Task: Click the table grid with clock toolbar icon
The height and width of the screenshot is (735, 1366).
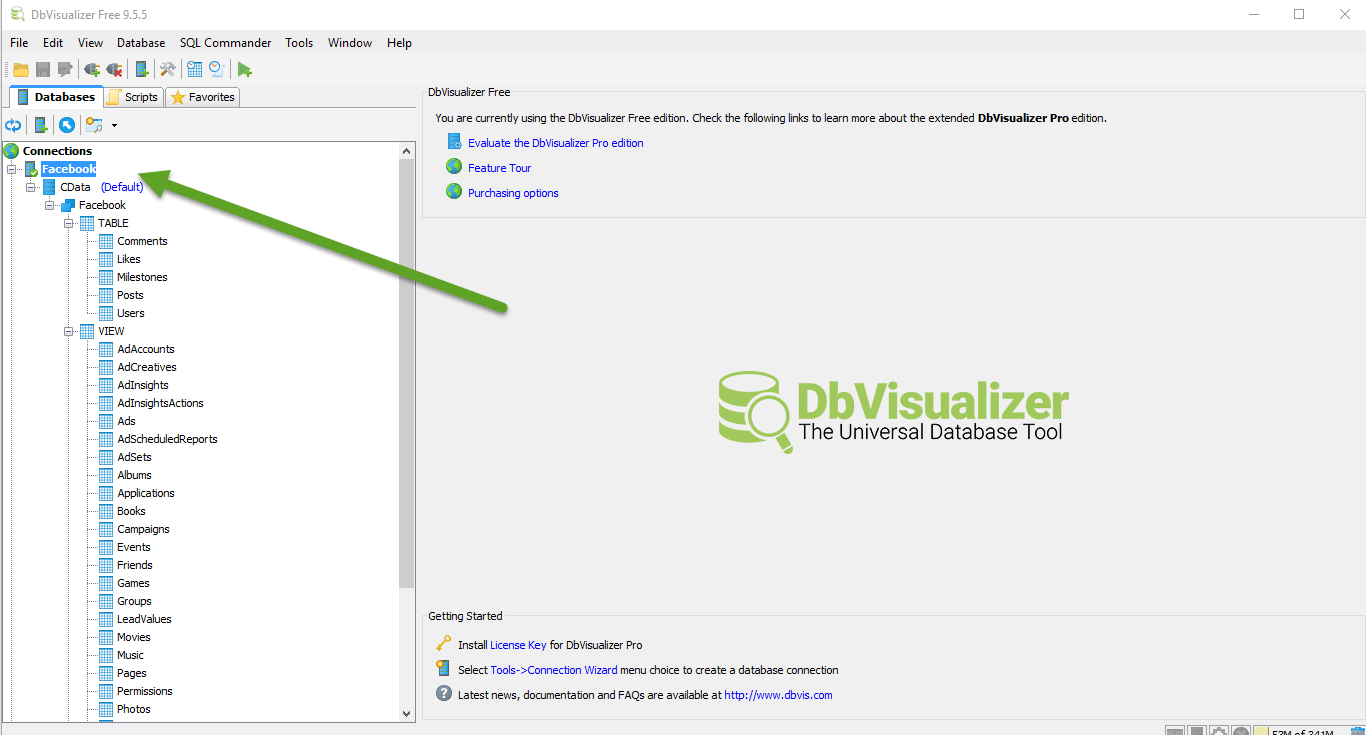Action: [x=195, y=69]
